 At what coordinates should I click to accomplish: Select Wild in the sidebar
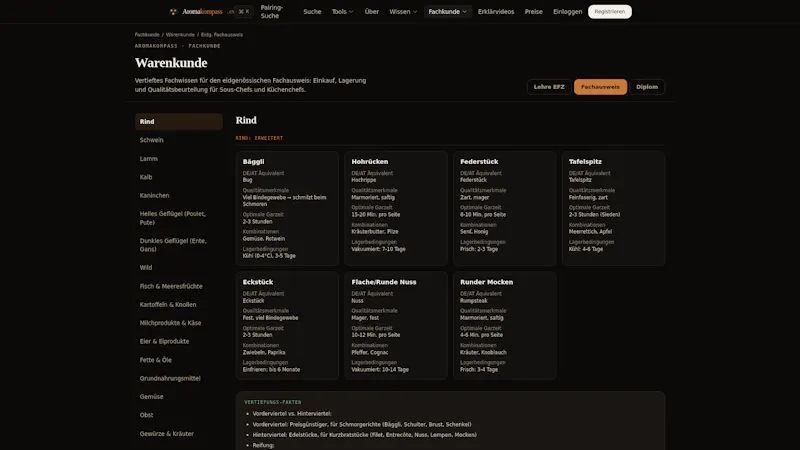(179, 267)
